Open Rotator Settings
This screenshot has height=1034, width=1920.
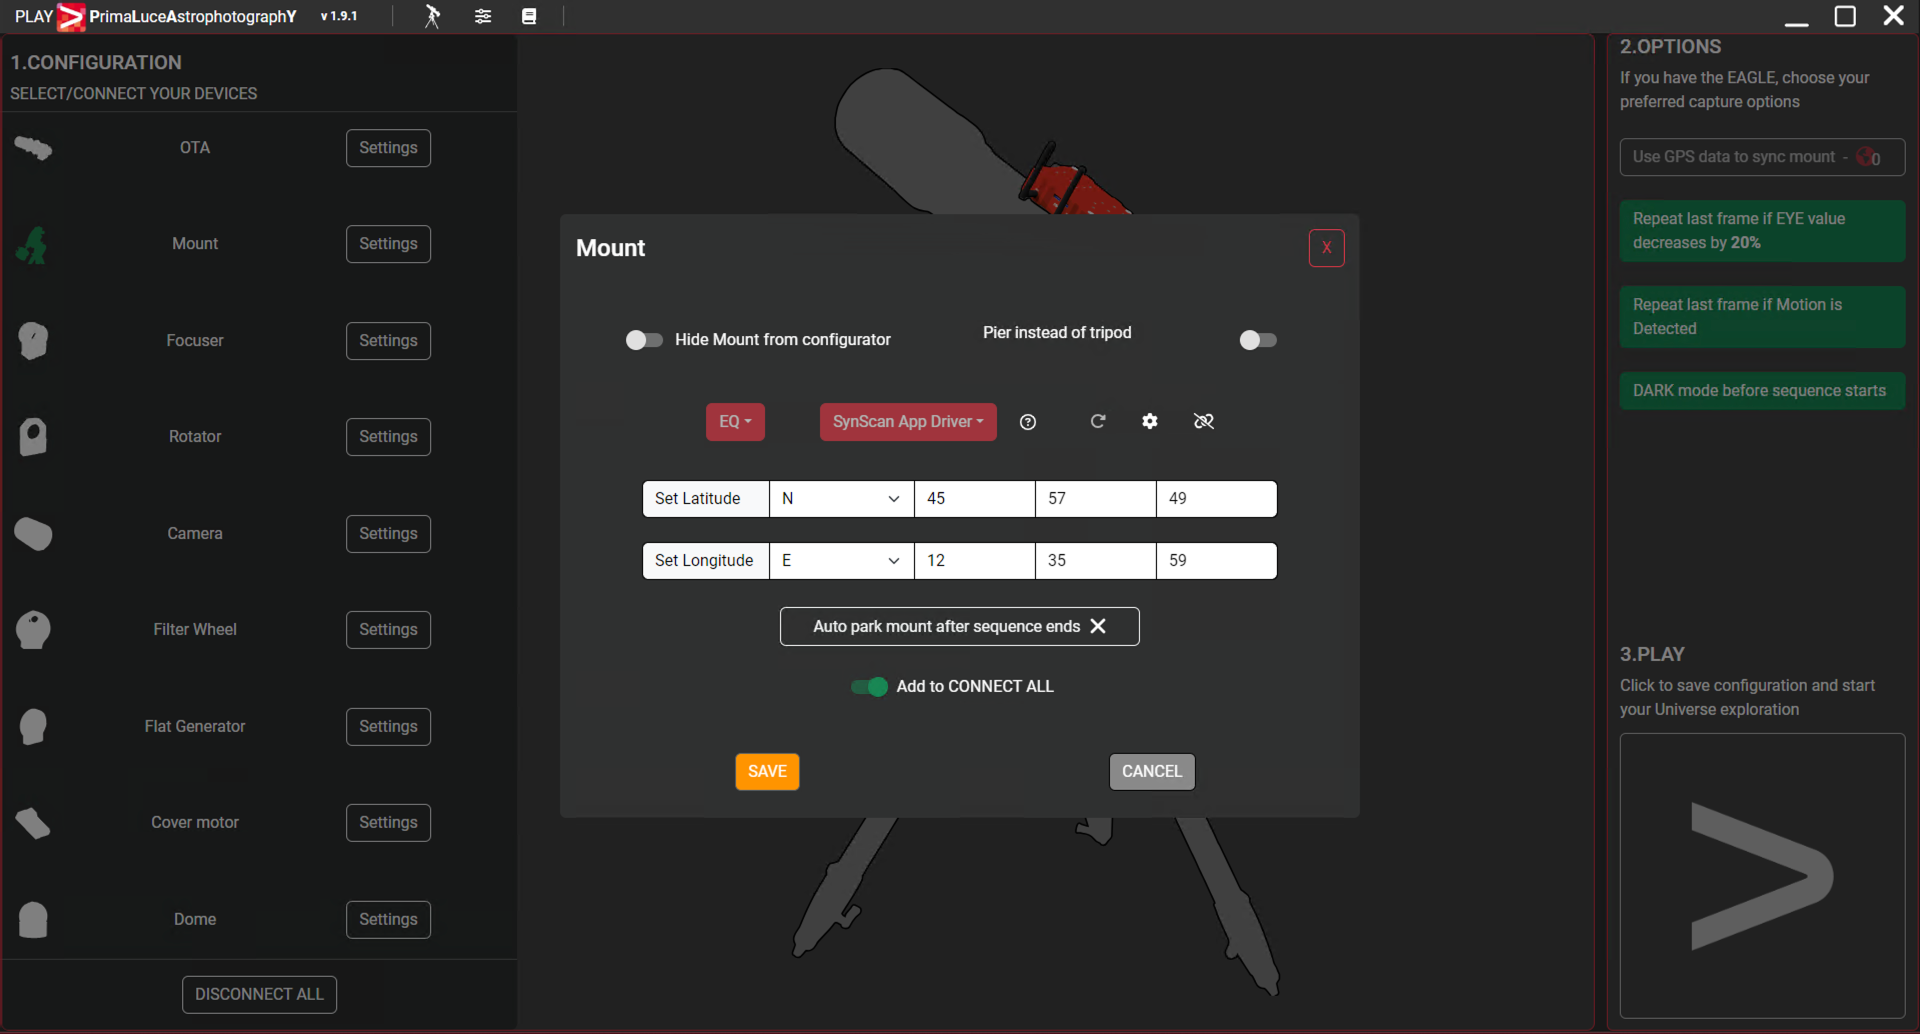click(x=388, y=437)
